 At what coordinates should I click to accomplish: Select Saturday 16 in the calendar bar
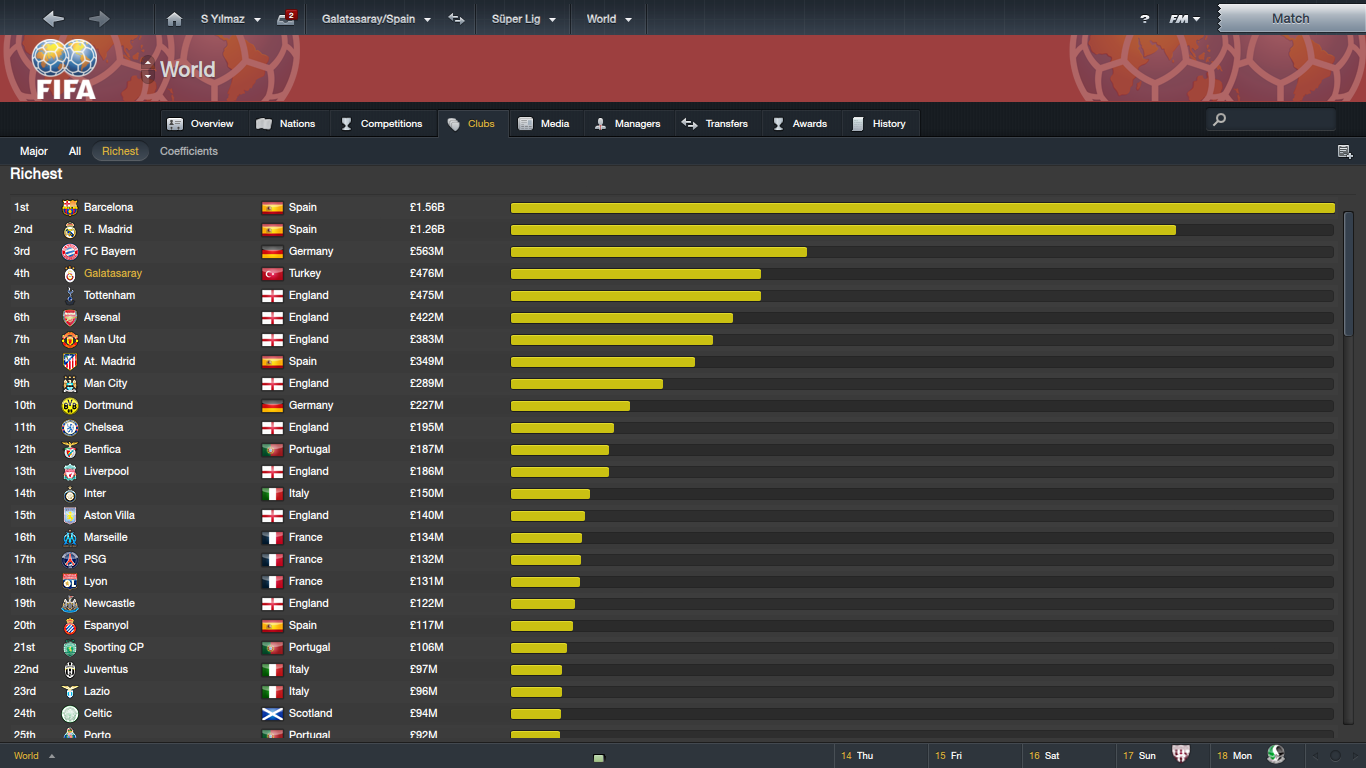pos(1068,756)
